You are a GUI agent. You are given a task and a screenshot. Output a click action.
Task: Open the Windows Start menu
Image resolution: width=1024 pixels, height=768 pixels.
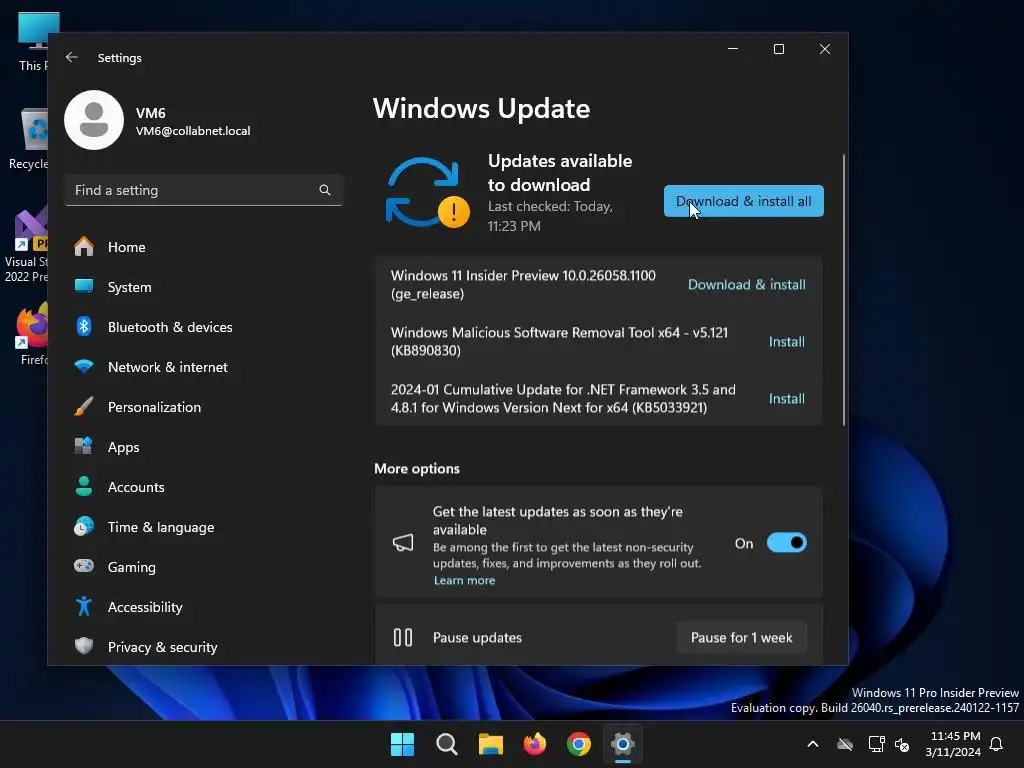[402, 744]
